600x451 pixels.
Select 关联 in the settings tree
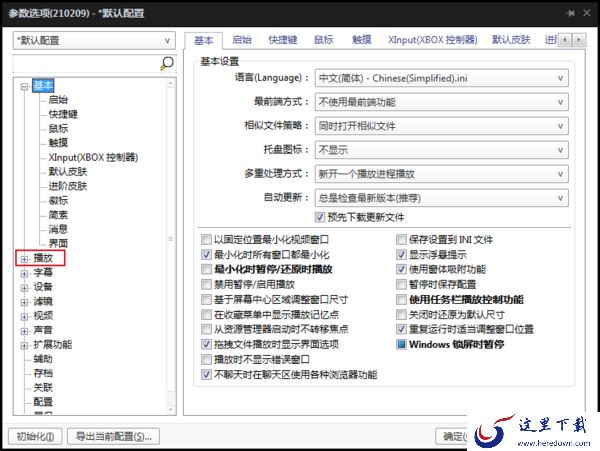(43, 388)
